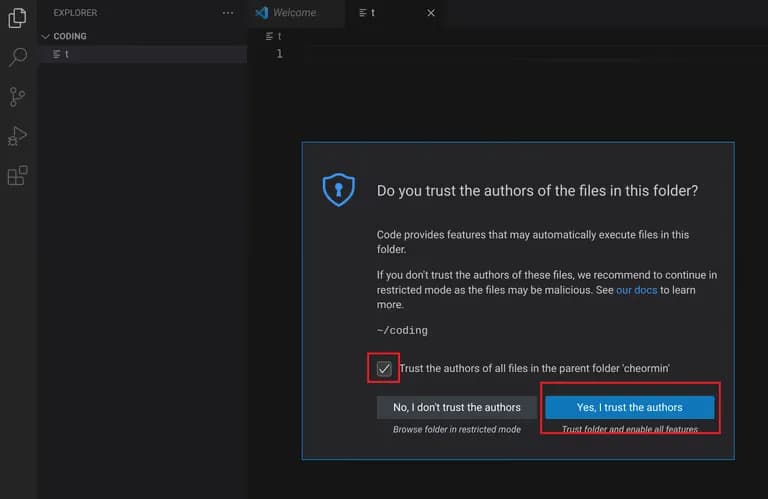
Task: Click 'No, I don't trust the authors'
Action: 456,407
